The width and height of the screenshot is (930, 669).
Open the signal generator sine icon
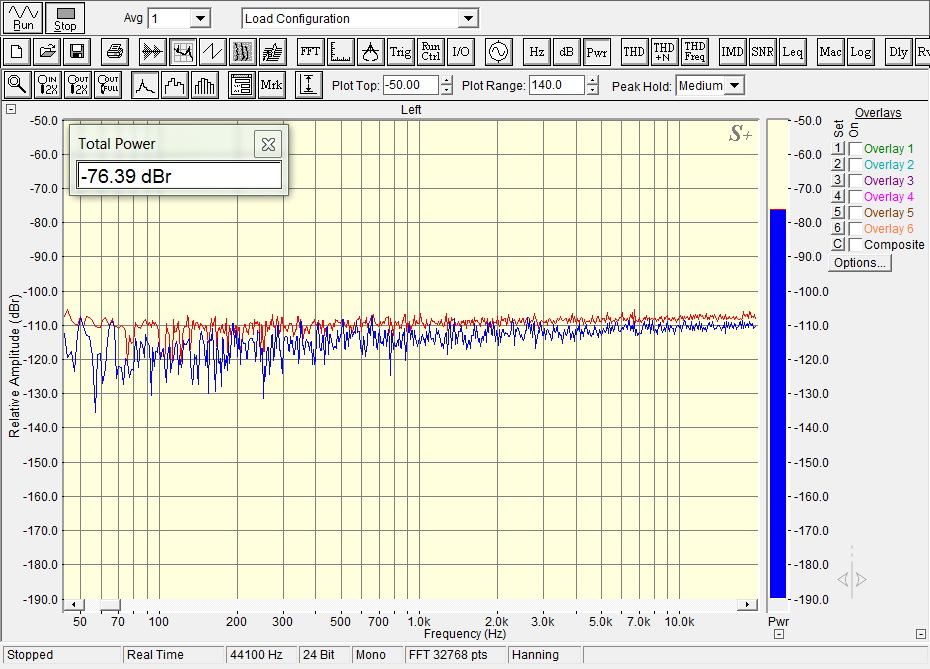[x=498, y=52]
